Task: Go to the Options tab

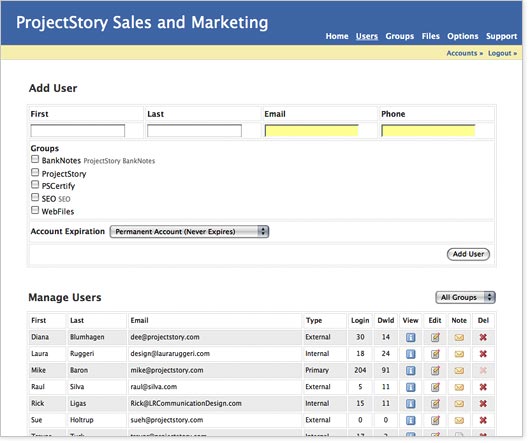Action: click(463, 36)
